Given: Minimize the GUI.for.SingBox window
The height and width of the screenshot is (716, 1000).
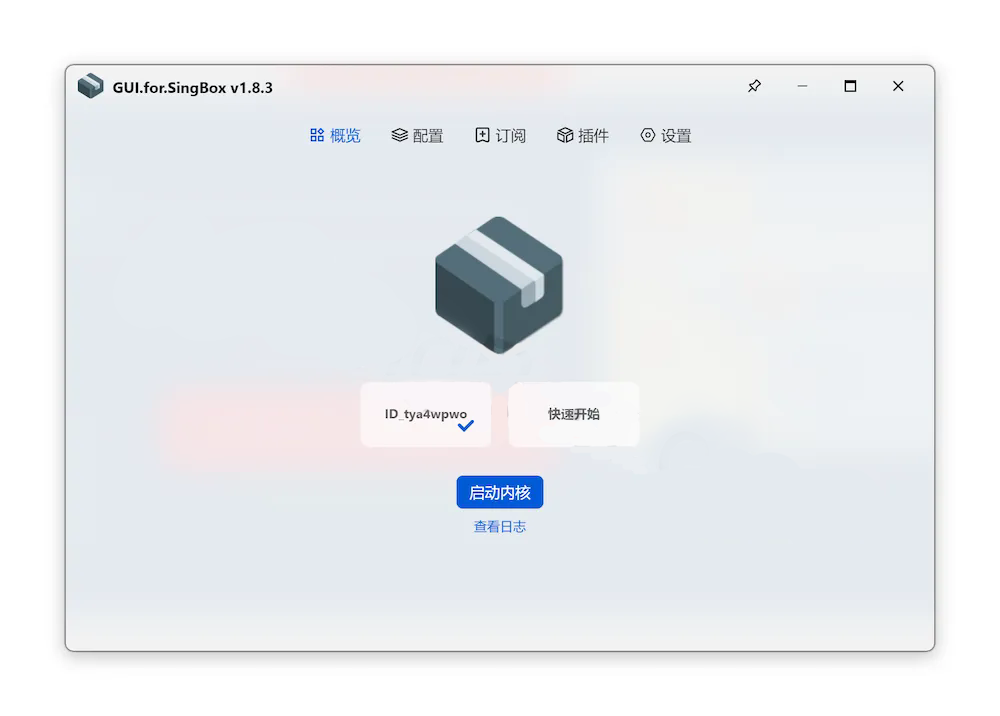Looking at the screenshot, I should click(x=802, y=86).
